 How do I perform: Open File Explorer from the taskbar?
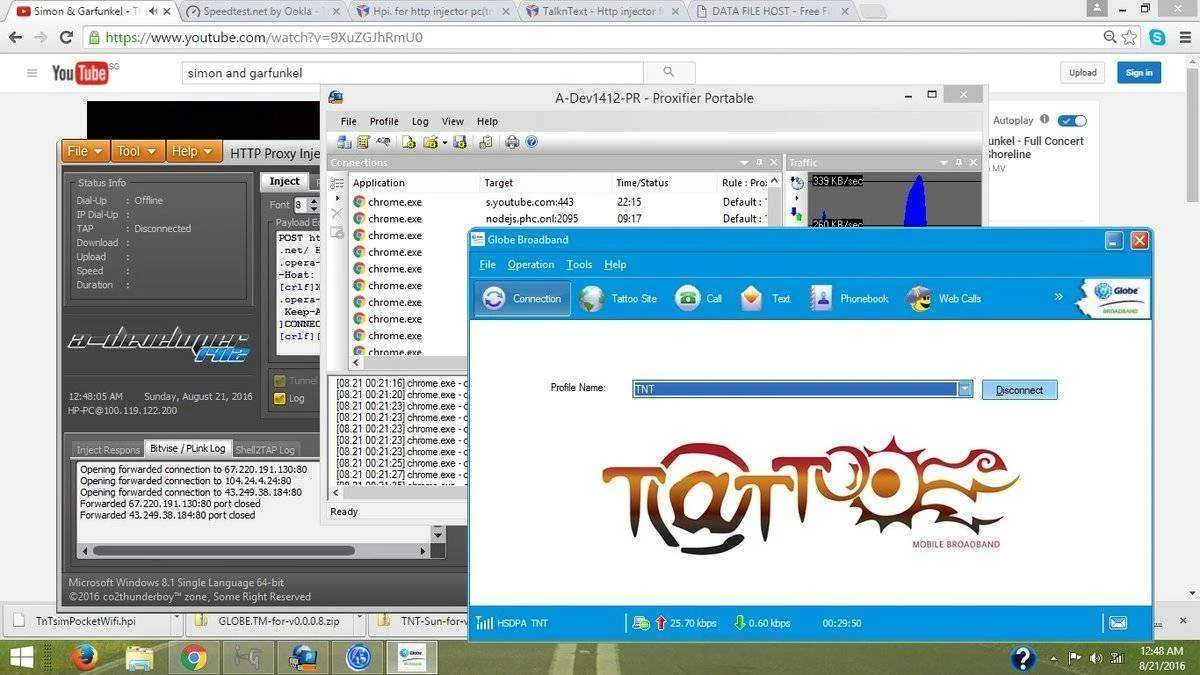(x=140, y=657)
